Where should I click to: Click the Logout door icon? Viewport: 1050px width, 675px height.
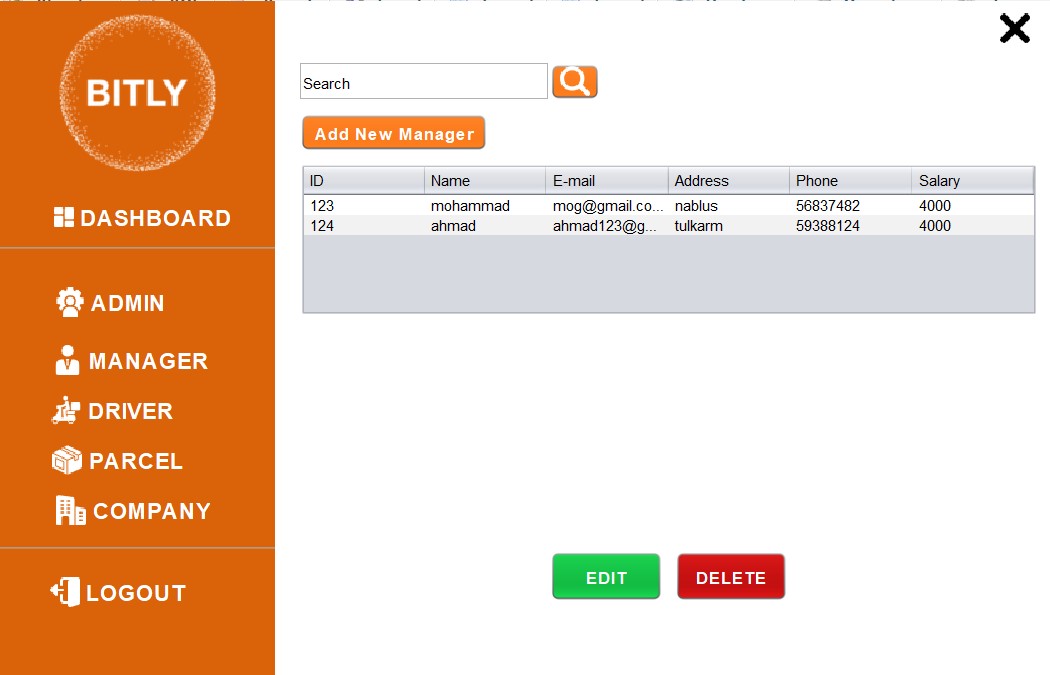coord(65,592)
